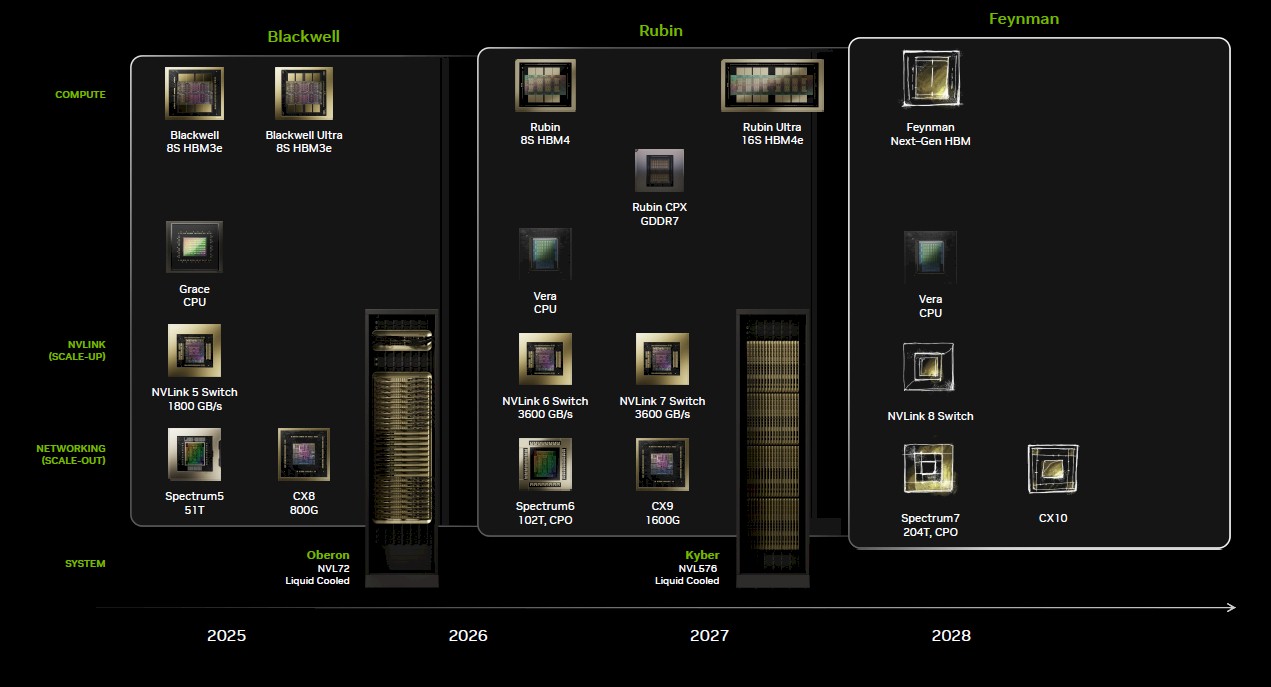Click the Feynman generation heading
Screen dimensions: 1271x687
pyautogui.click(x=1023, y=19)
